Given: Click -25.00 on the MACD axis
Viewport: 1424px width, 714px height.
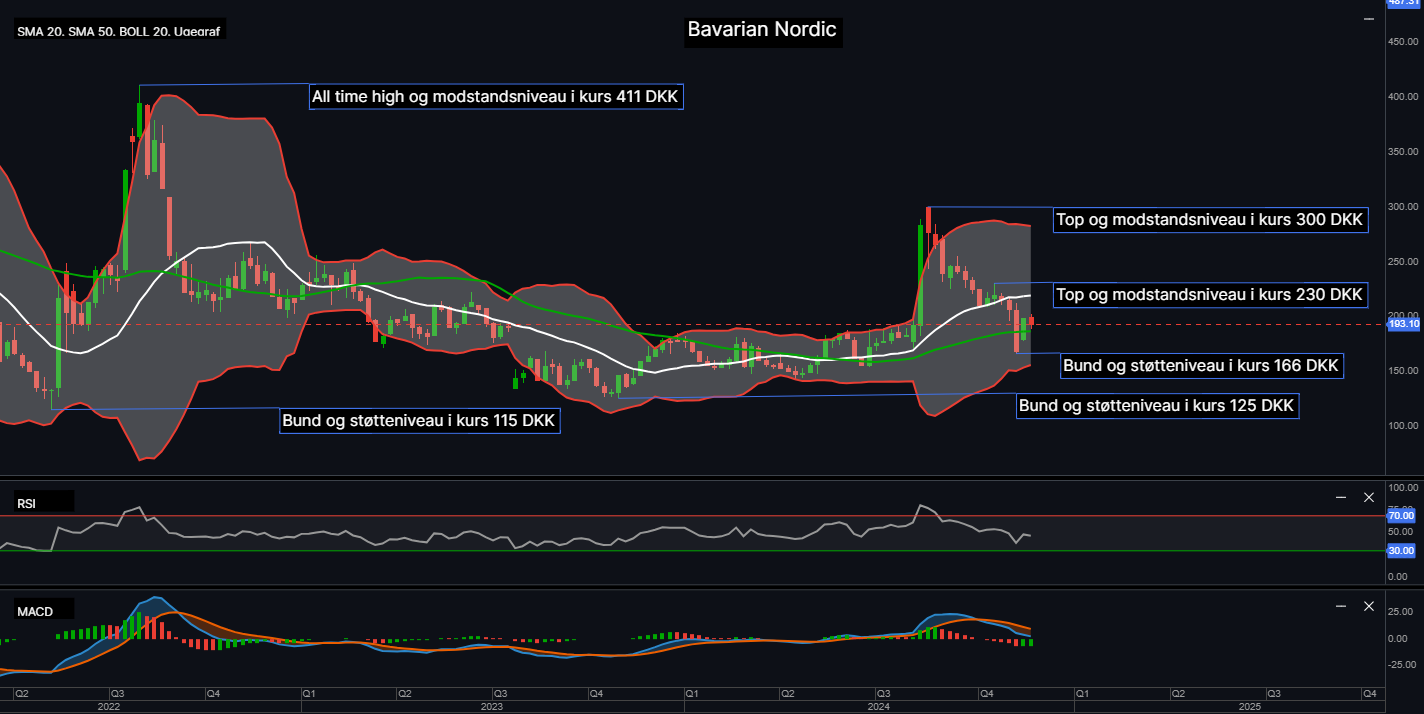Looking at the screenshot, I should tap(1402, 664).
